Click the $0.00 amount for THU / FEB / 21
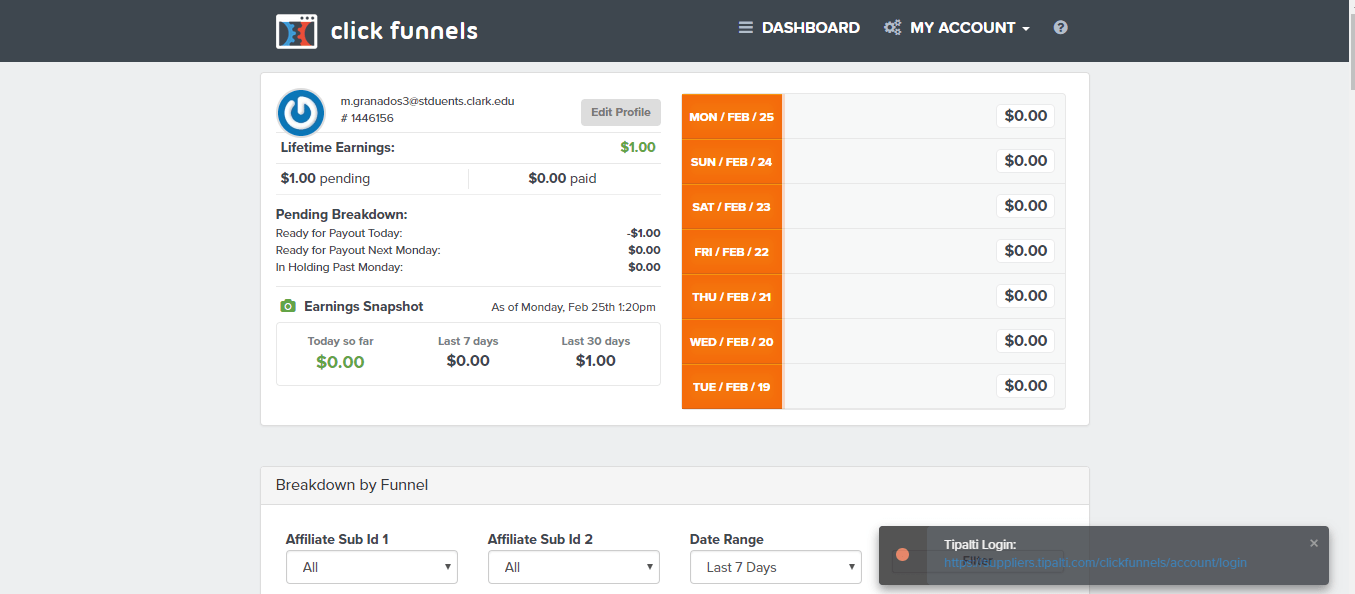The width and height of the screenshot is (1355, 594). coord(1026,296)
